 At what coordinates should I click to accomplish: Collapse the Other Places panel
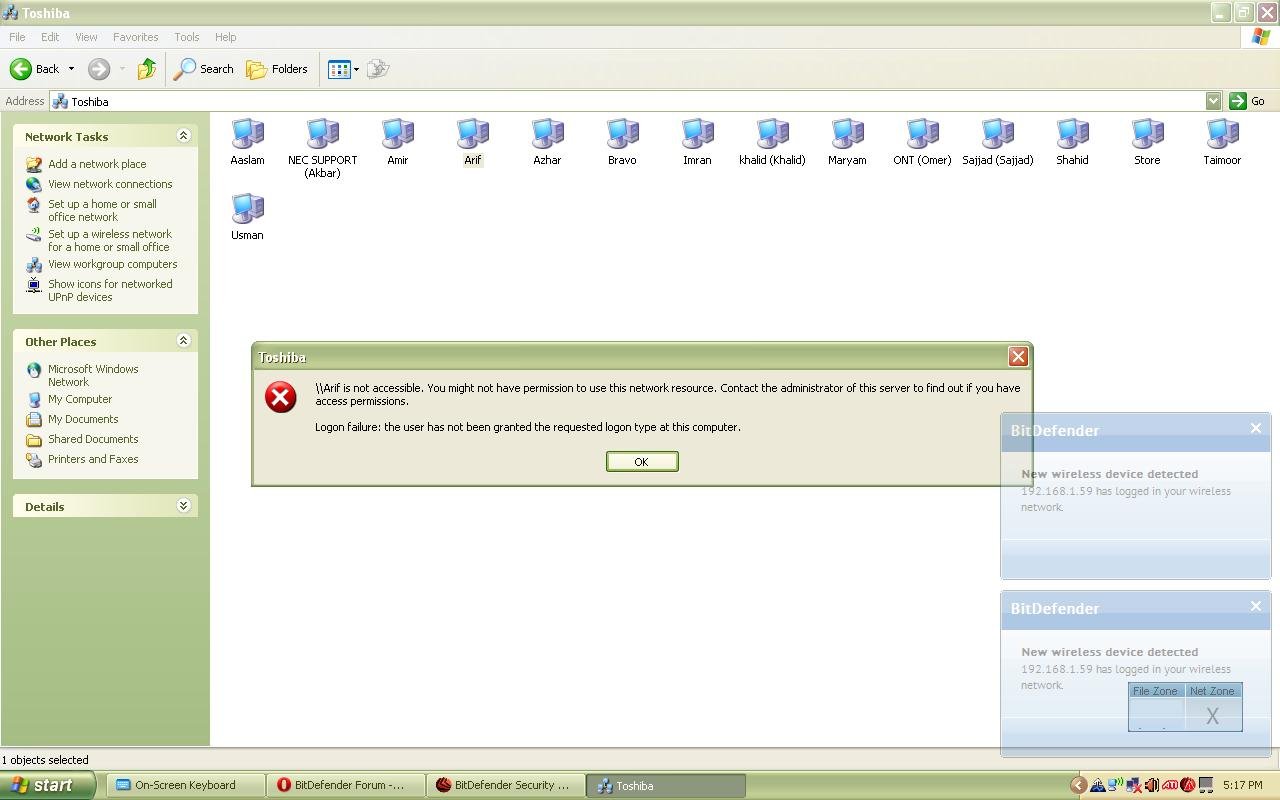183,341
